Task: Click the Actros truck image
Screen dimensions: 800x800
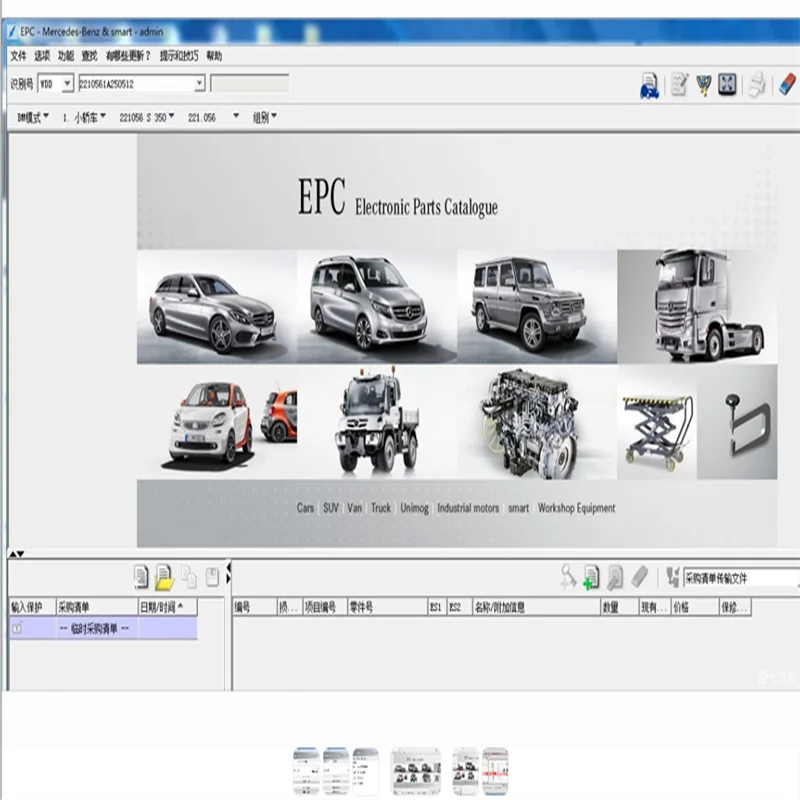Action: [x=697, y=307]
